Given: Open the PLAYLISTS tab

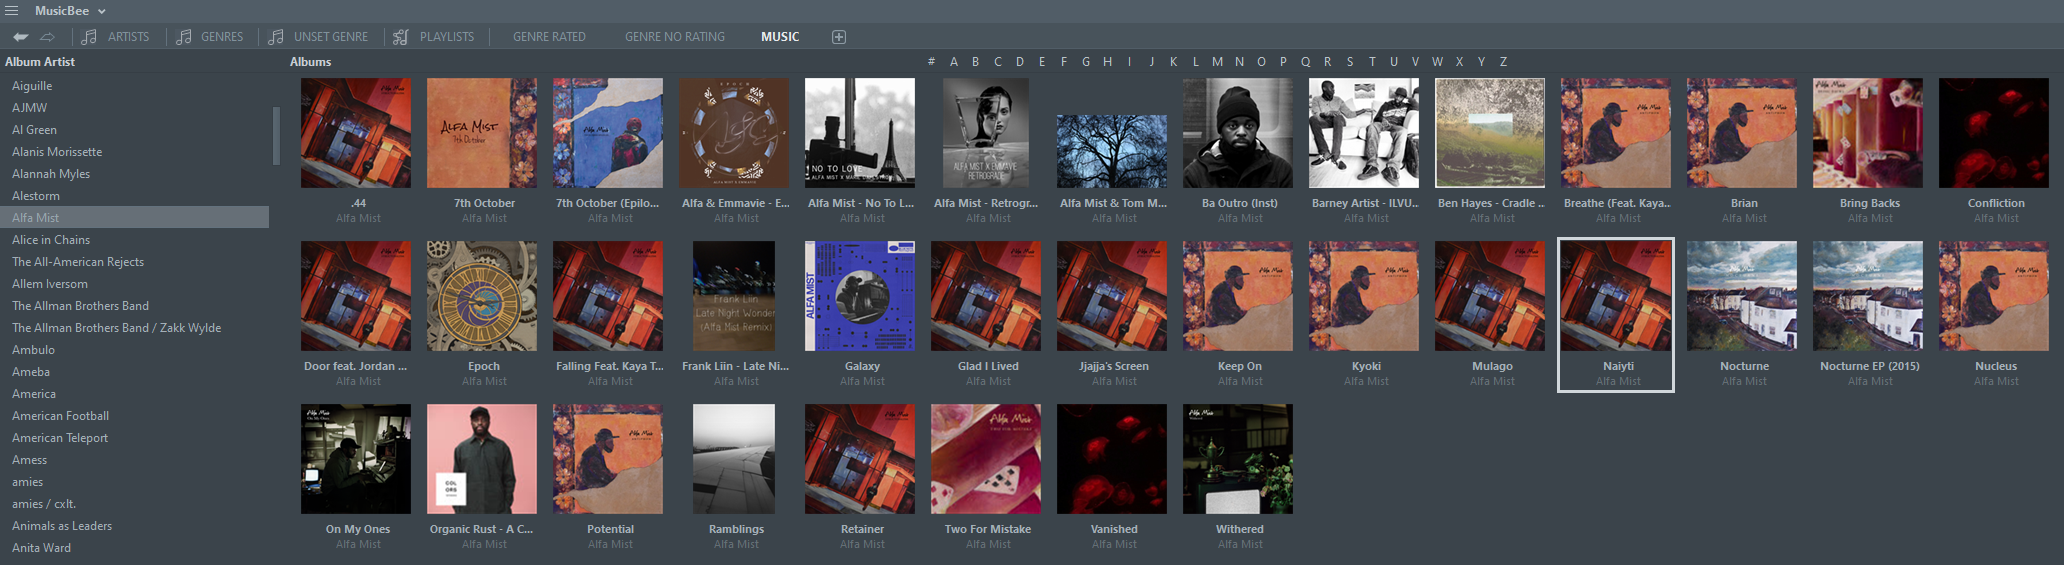Looking at the screenshot, I should pos(447,37).
